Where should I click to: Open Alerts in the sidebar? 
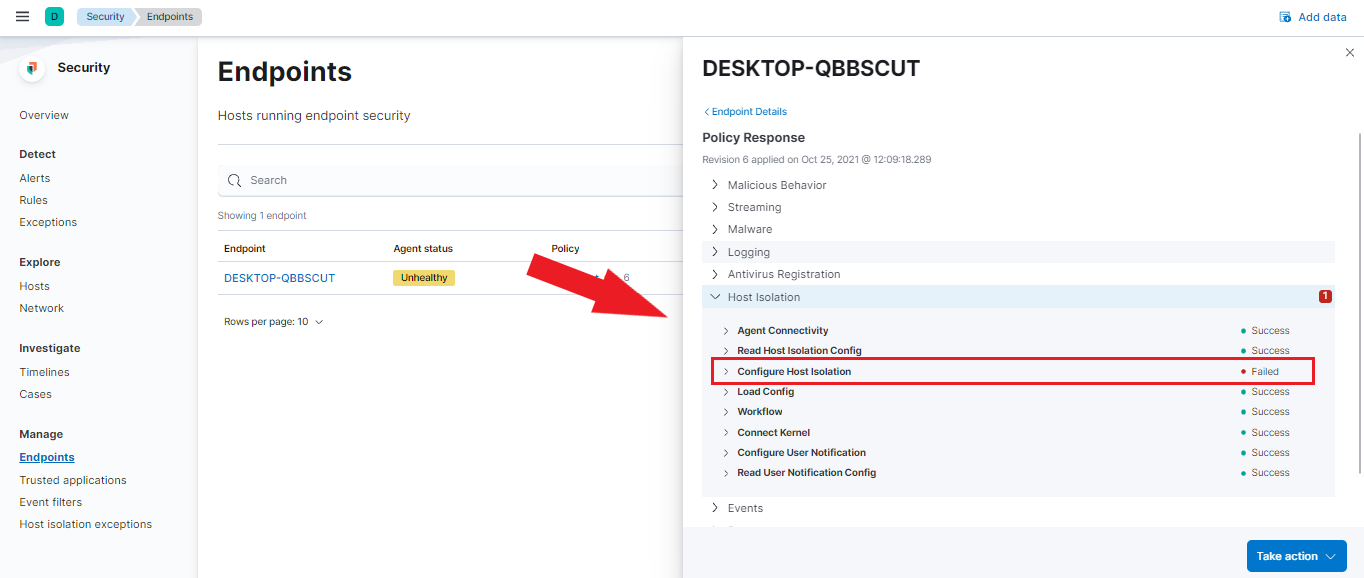35,178
